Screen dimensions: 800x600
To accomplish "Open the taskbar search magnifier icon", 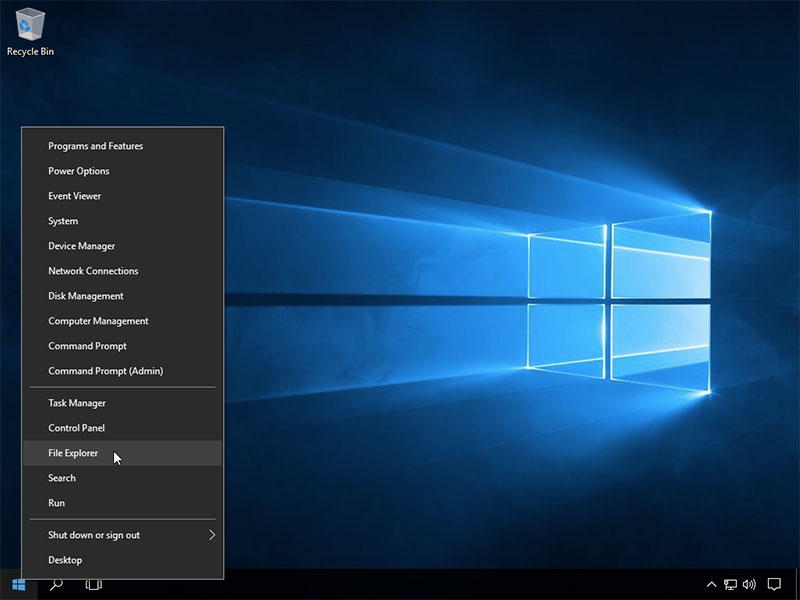I will point(56,584).
